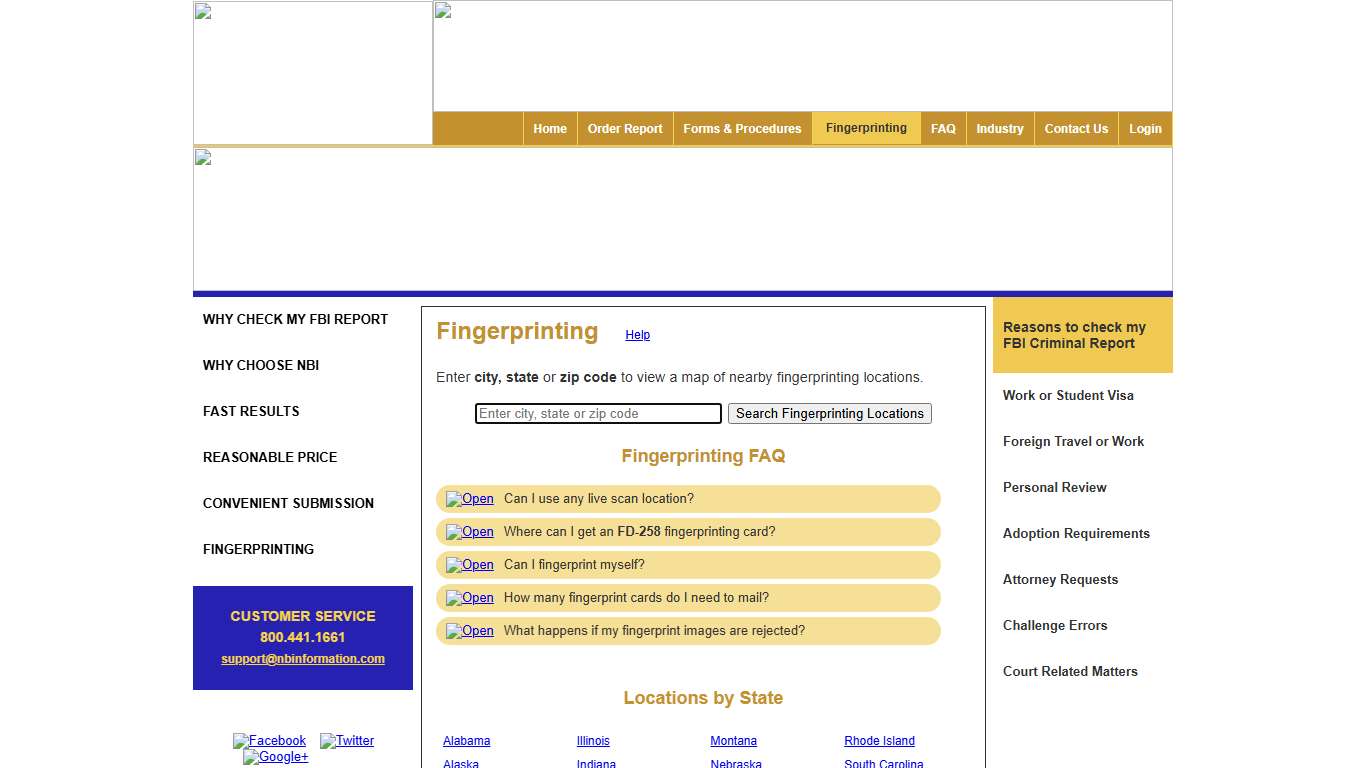Open the Twitter icon
1366x768 pixels.
point(347,741)
